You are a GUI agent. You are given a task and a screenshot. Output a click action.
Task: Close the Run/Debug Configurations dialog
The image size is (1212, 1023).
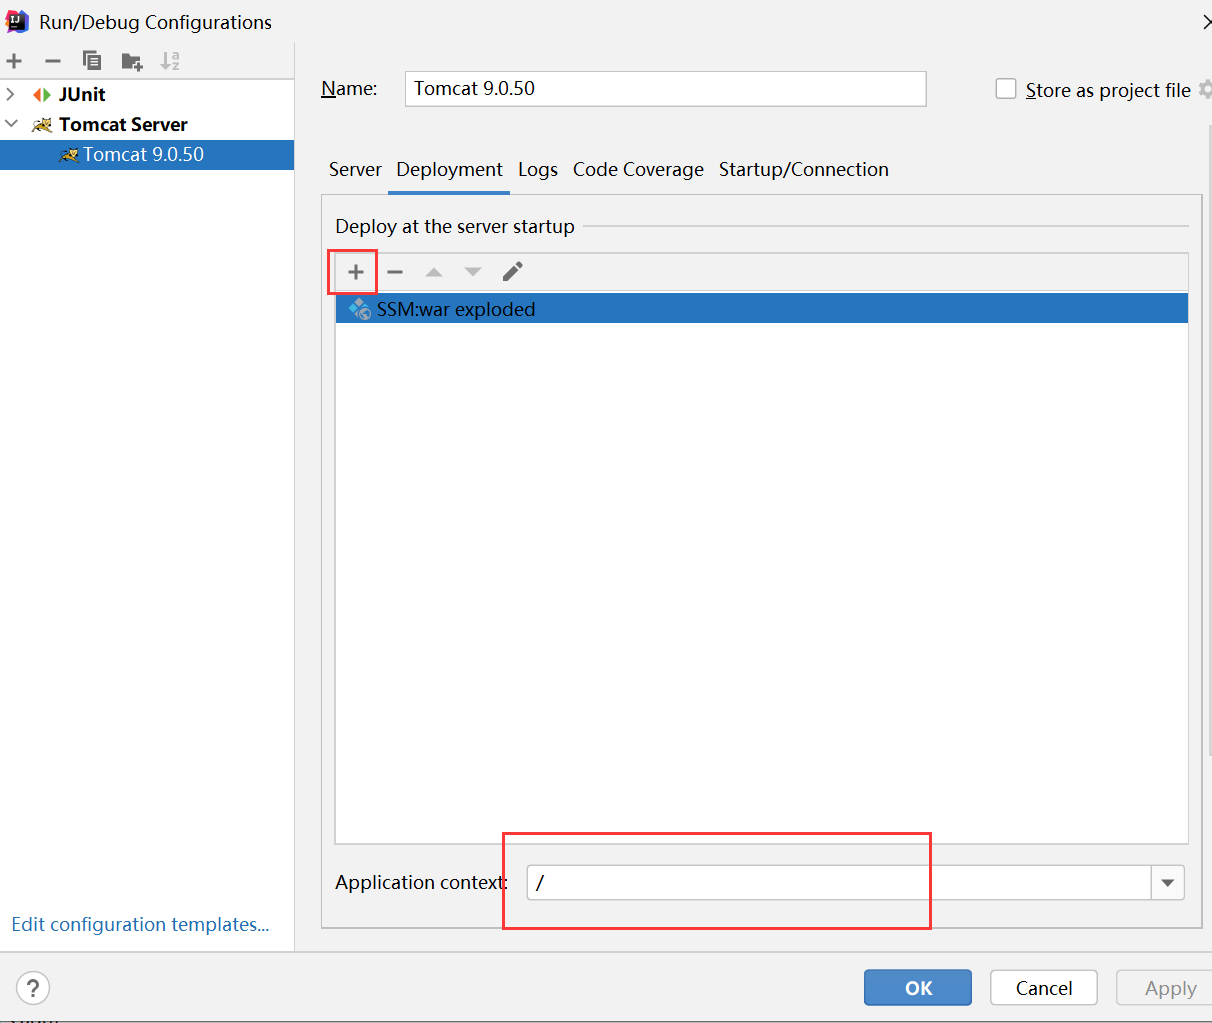click(x=1206, y=22)
